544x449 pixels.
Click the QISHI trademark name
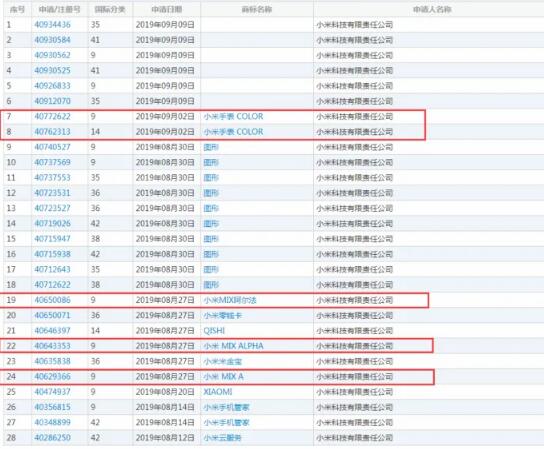coord(214,331)
